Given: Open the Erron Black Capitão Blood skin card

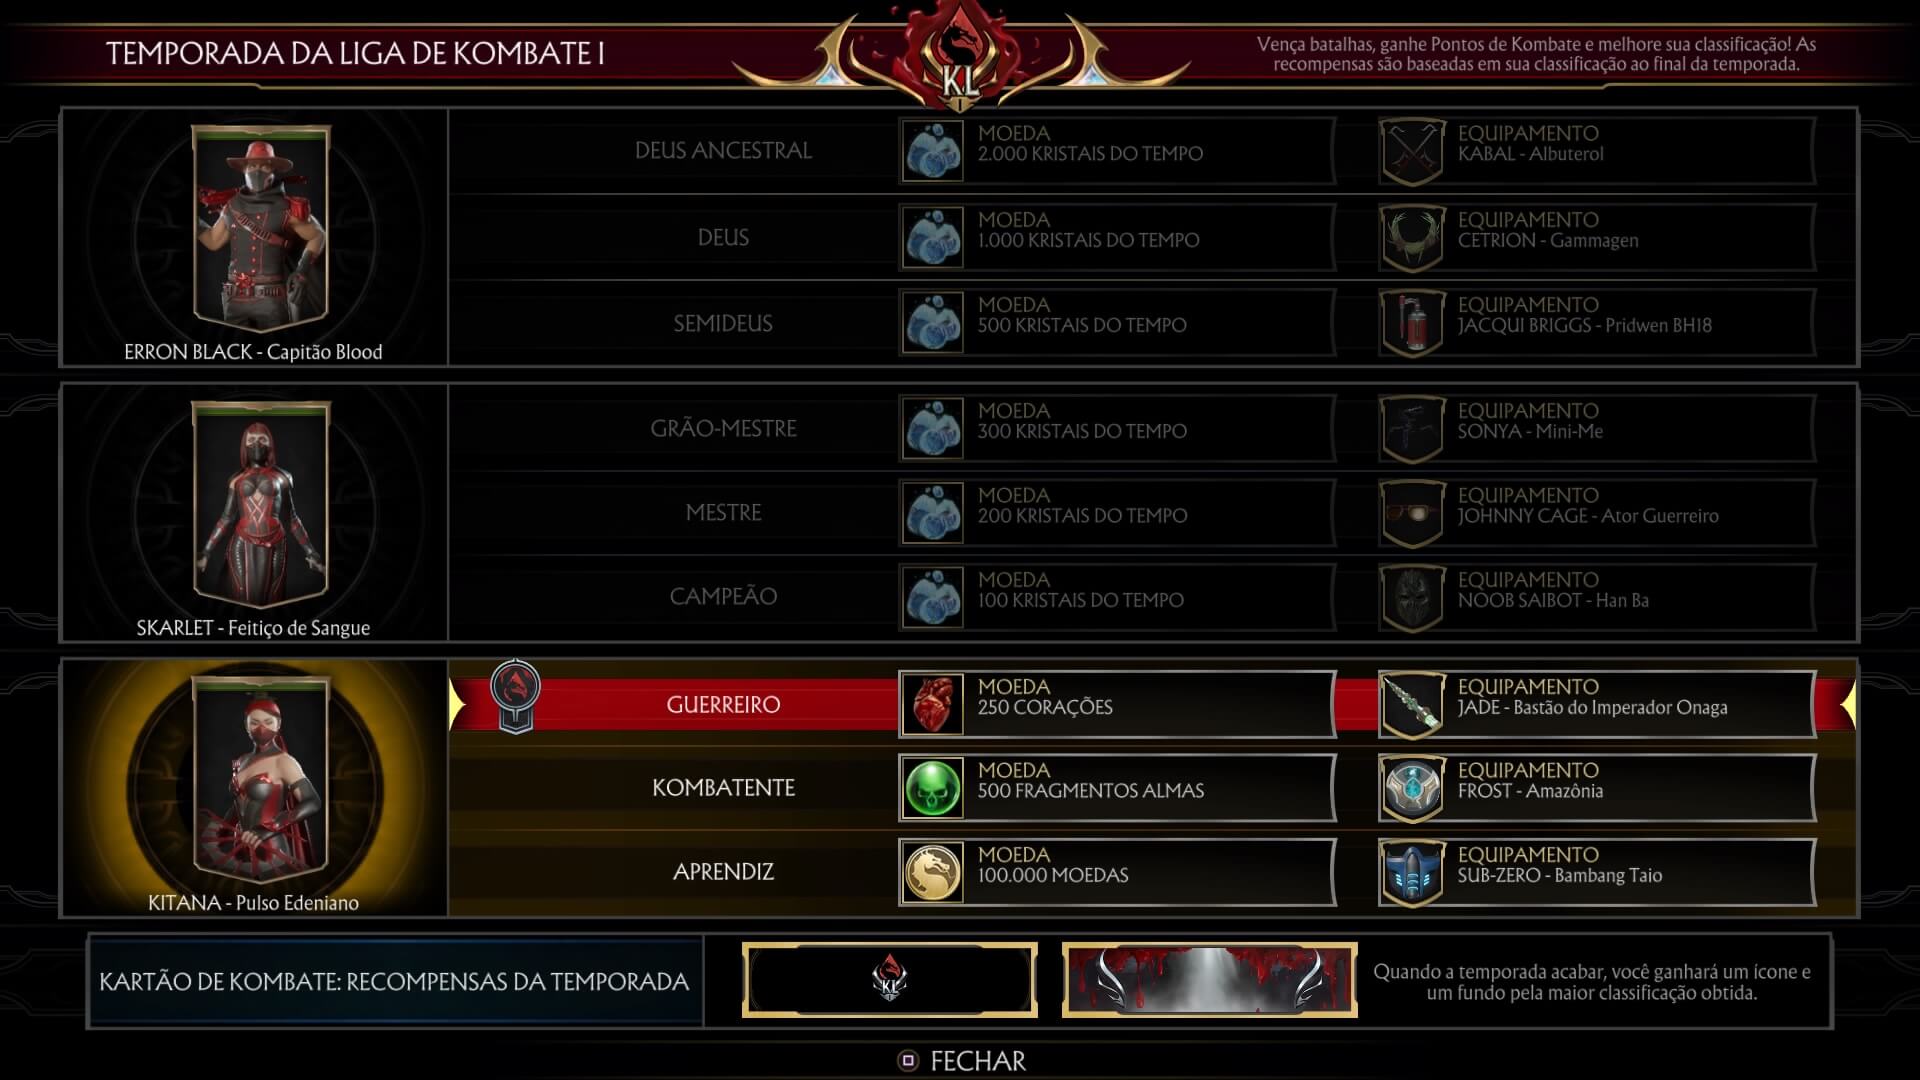Looking at the screenshot, I should [x=254, y=238].
